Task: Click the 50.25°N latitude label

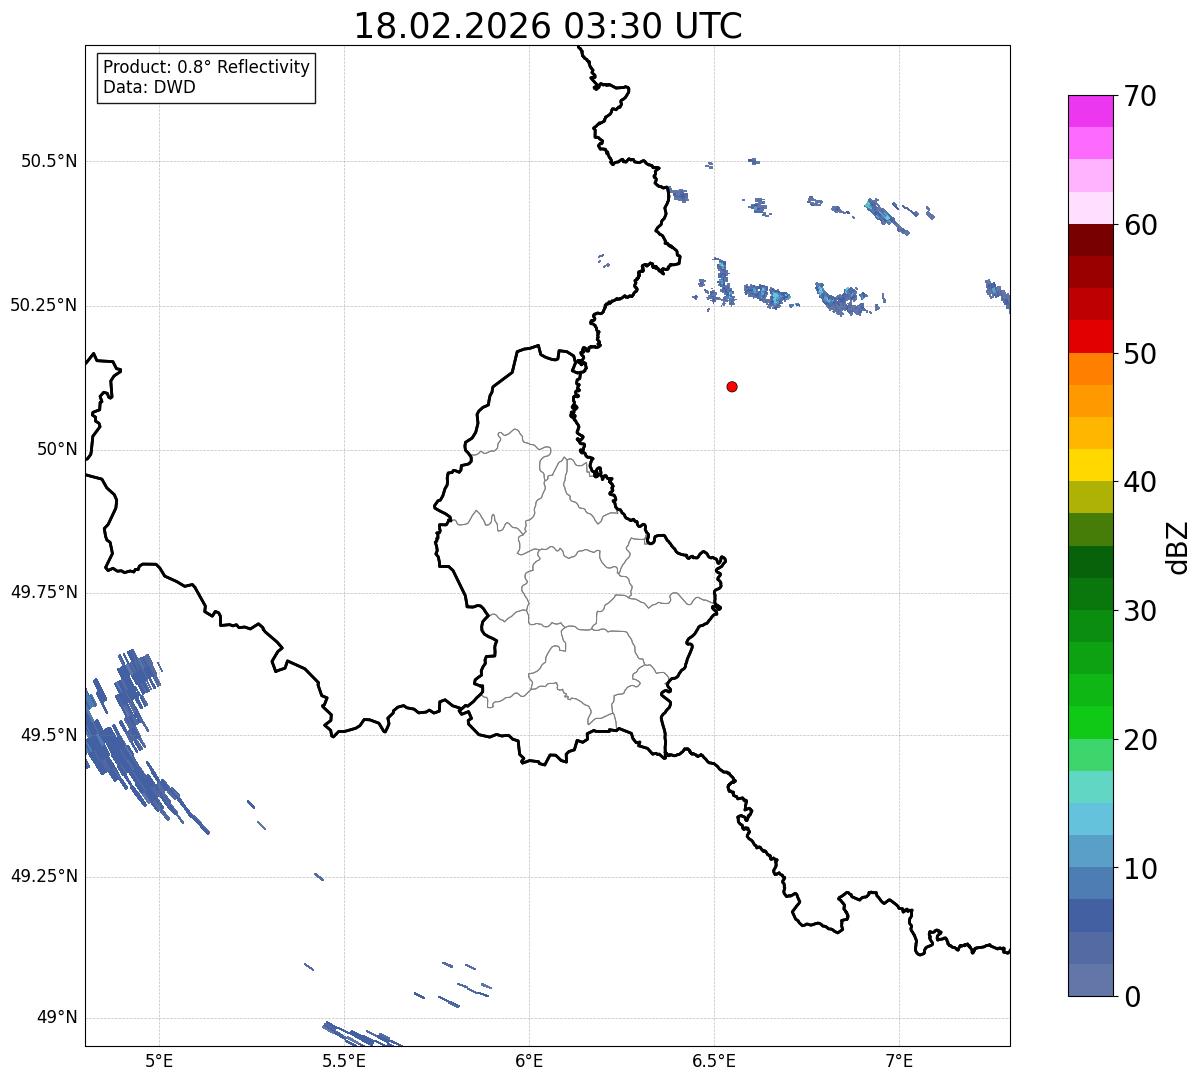Action: (x=43, y=305)
